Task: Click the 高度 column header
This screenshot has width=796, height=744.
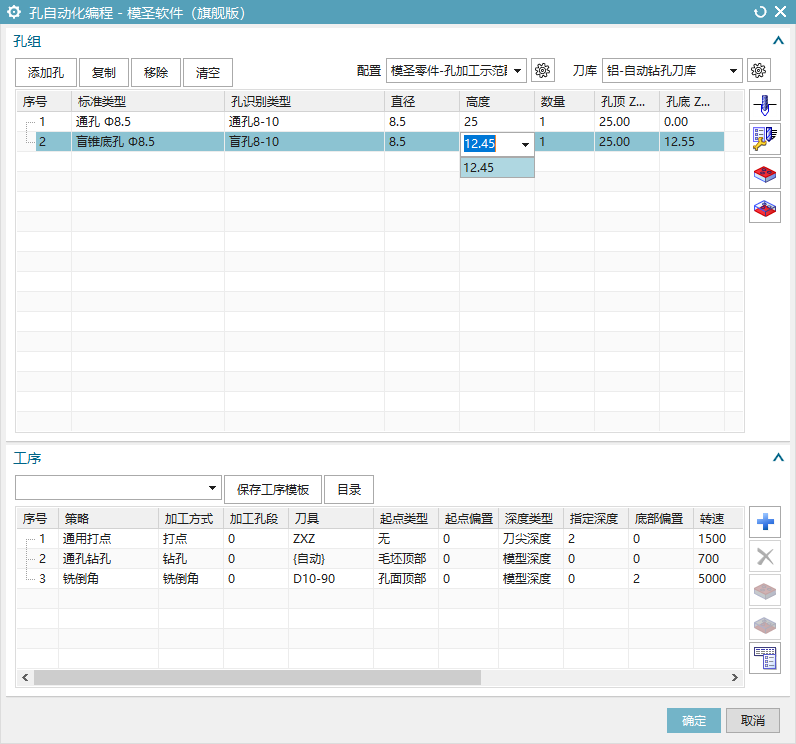Action: pyautogui.click(x=497, y=102)
